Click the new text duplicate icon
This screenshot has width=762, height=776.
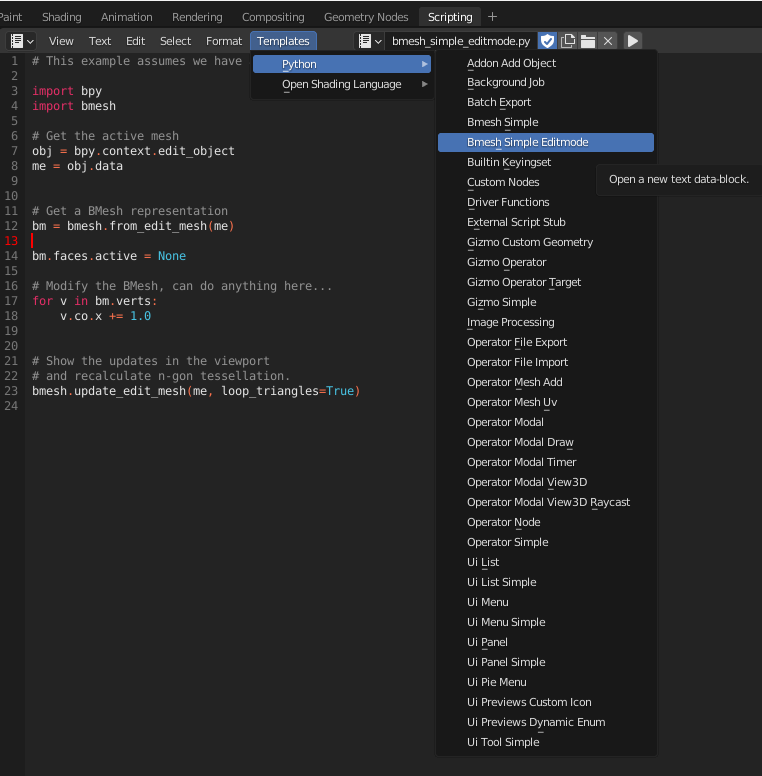[568, 41]
